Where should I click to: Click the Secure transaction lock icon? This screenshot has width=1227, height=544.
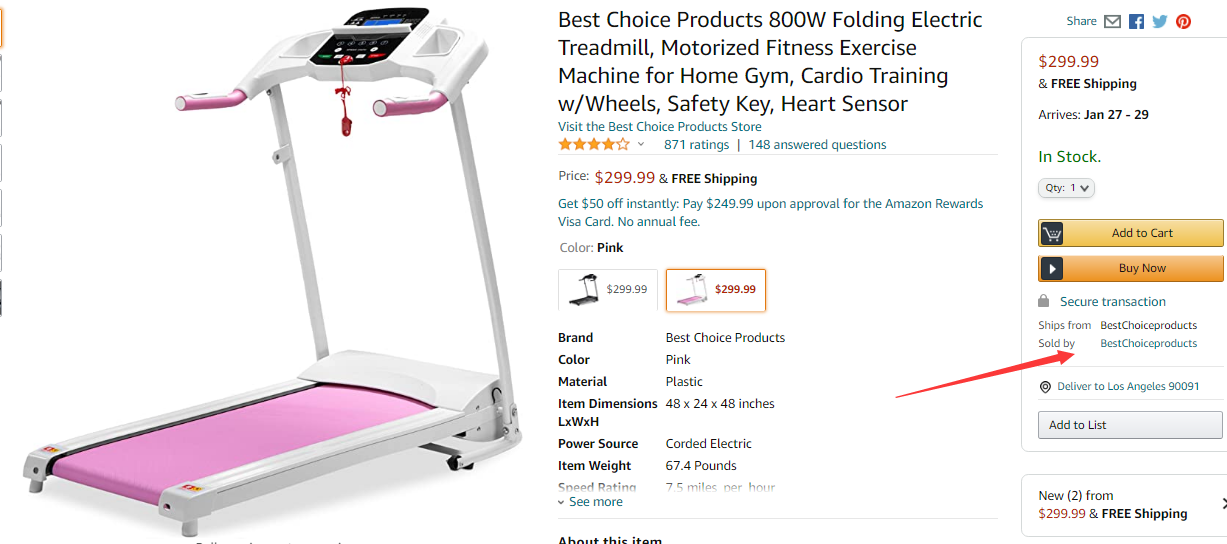(x=1044, y=301)
